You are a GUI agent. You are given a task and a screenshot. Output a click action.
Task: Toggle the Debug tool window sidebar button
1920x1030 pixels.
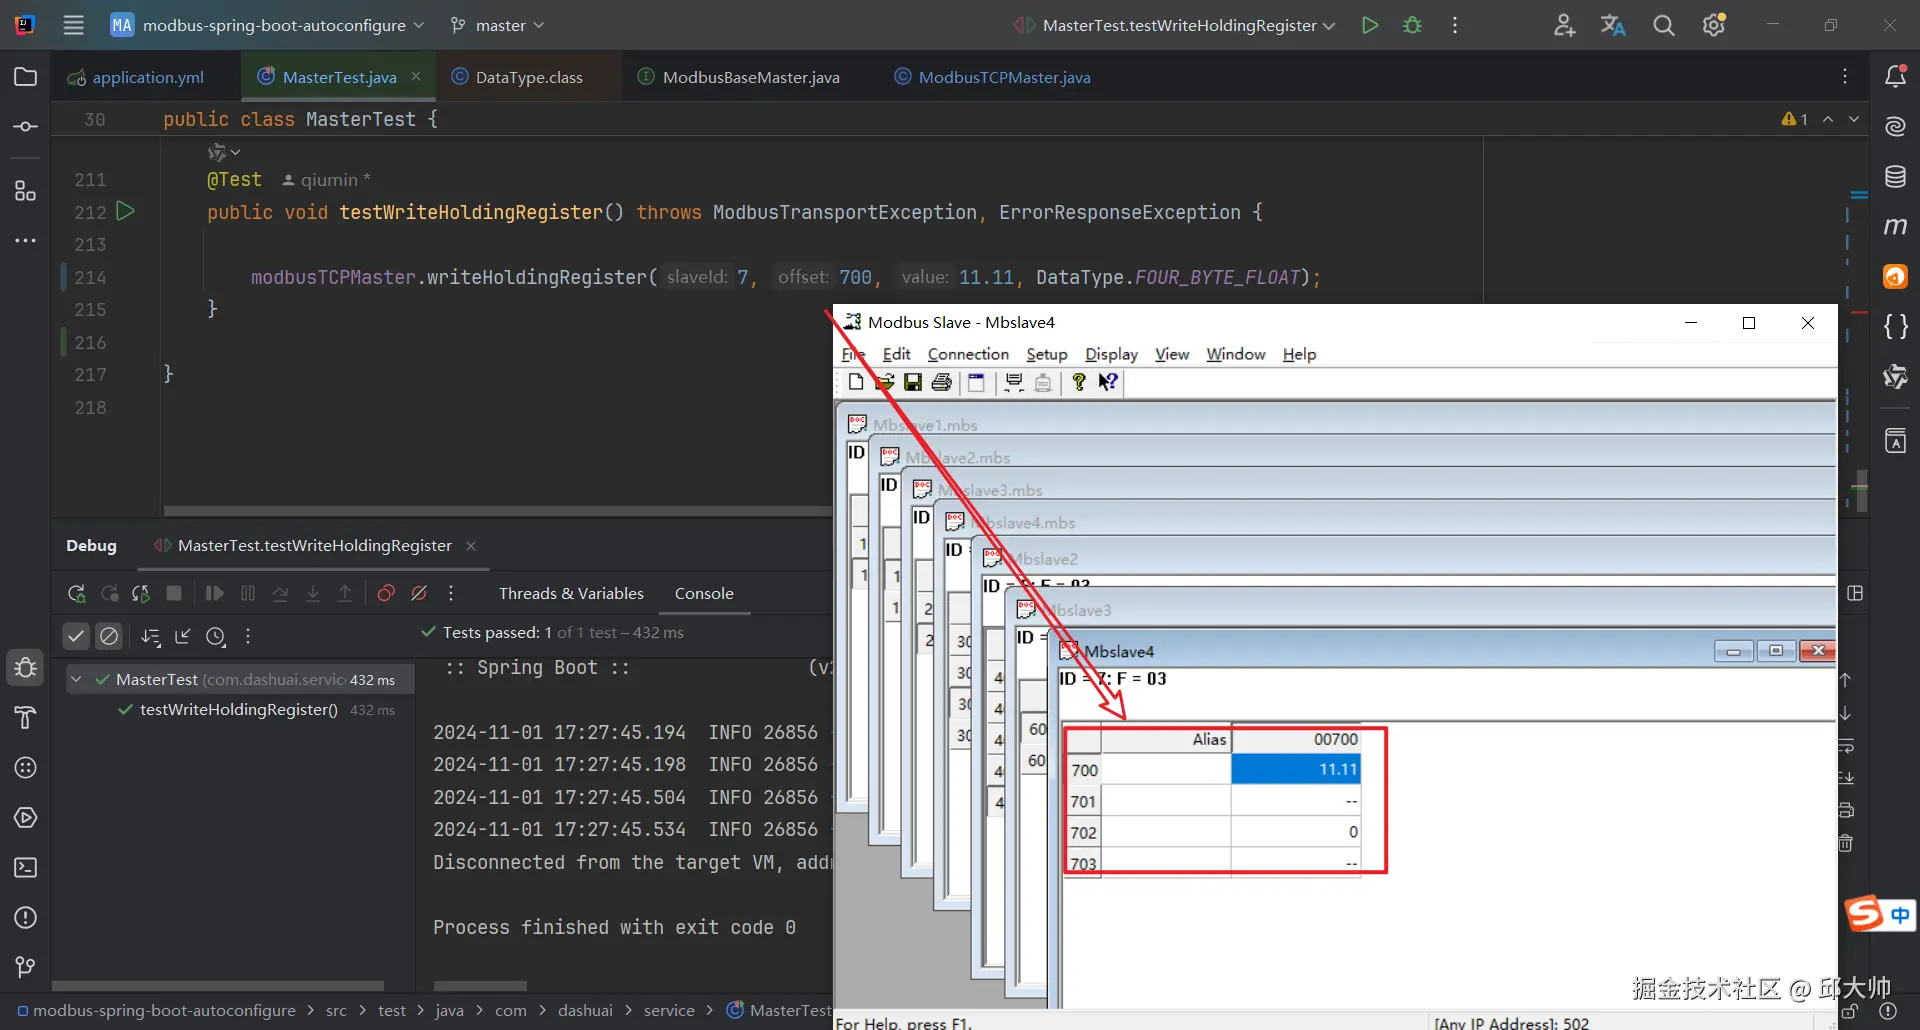(x=26, y=668)
